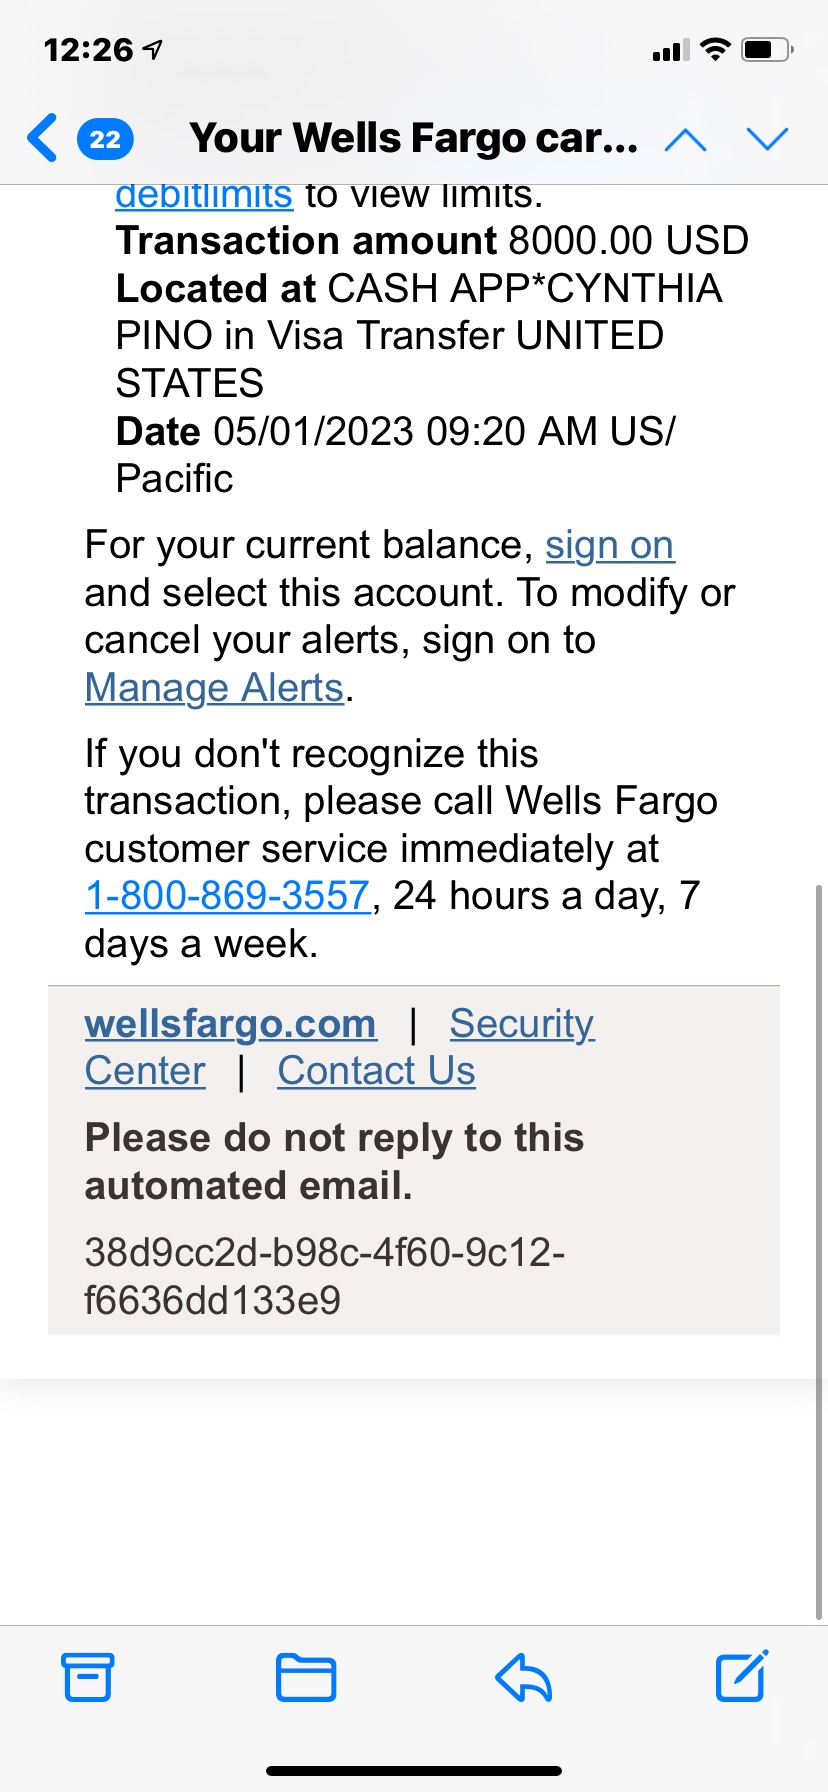The image size is (828, 1792).
Task: Archive this email with the archive icon
Action: tap(88, 1677)
